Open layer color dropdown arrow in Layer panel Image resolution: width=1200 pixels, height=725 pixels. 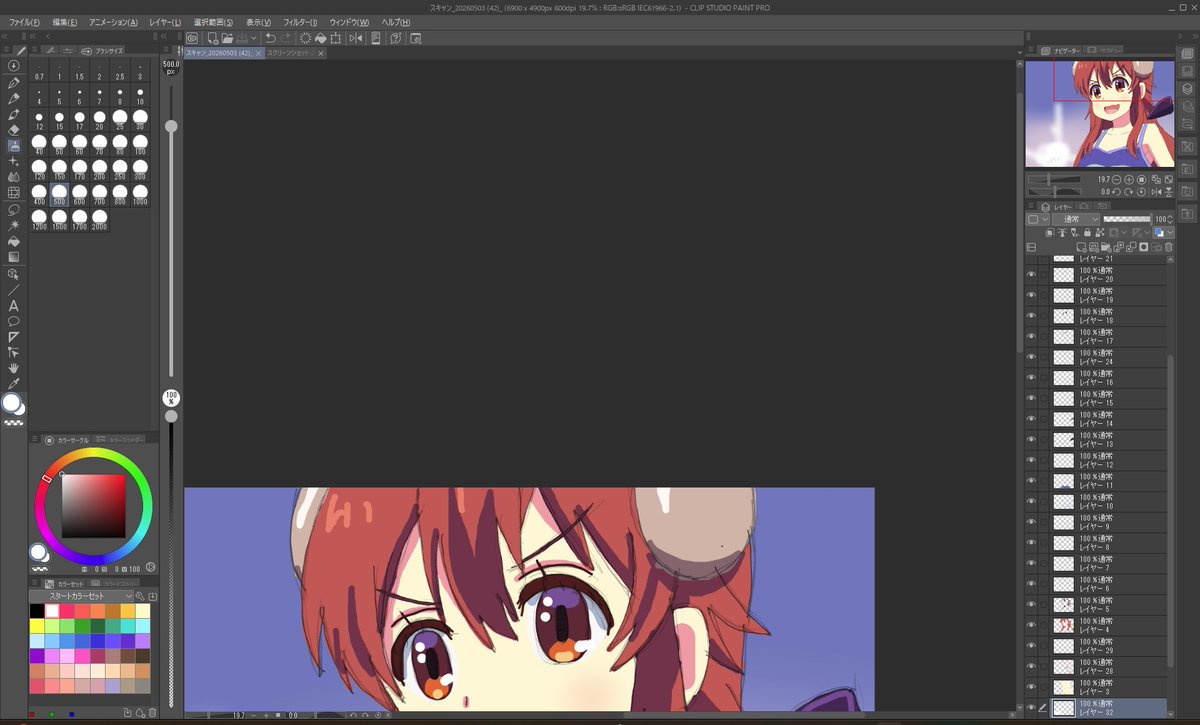point(1169,232)
